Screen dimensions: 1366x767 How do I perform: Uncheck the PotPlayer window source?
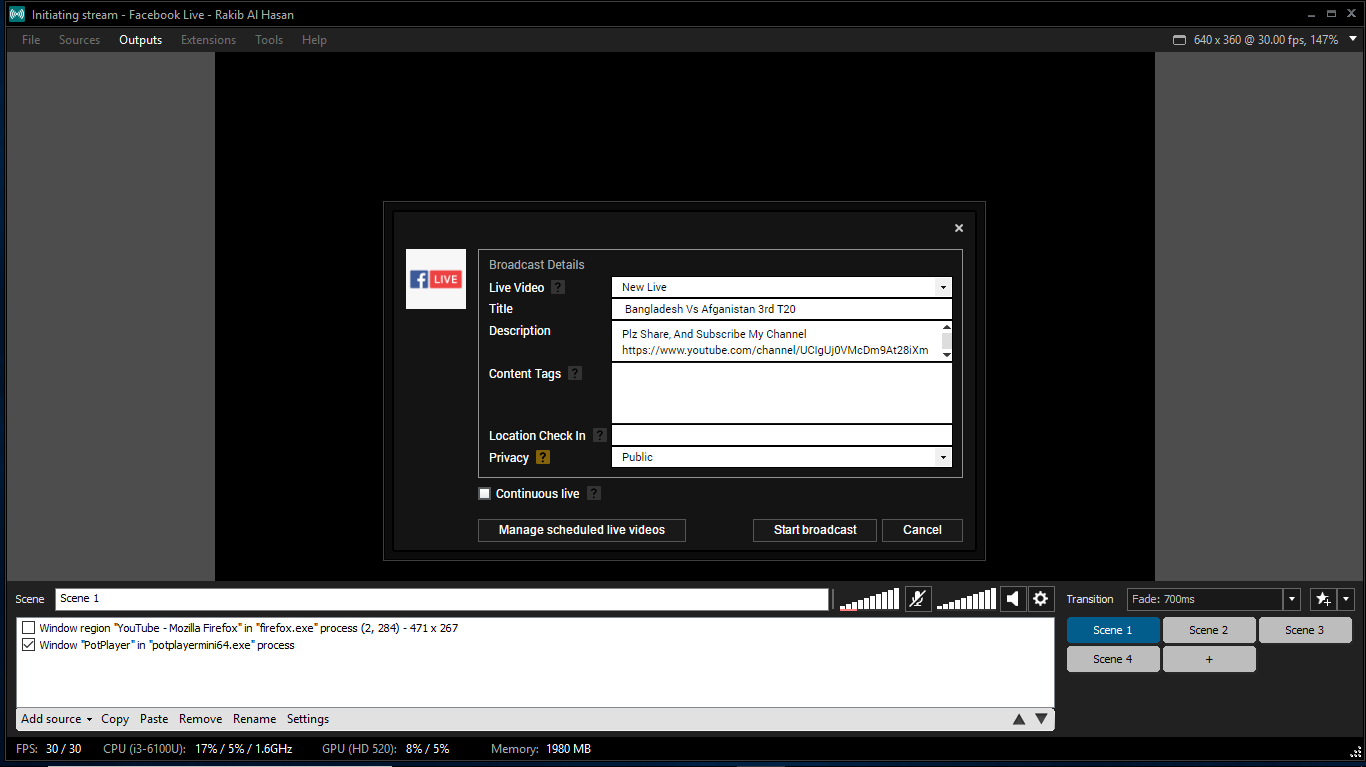[28, 645]
